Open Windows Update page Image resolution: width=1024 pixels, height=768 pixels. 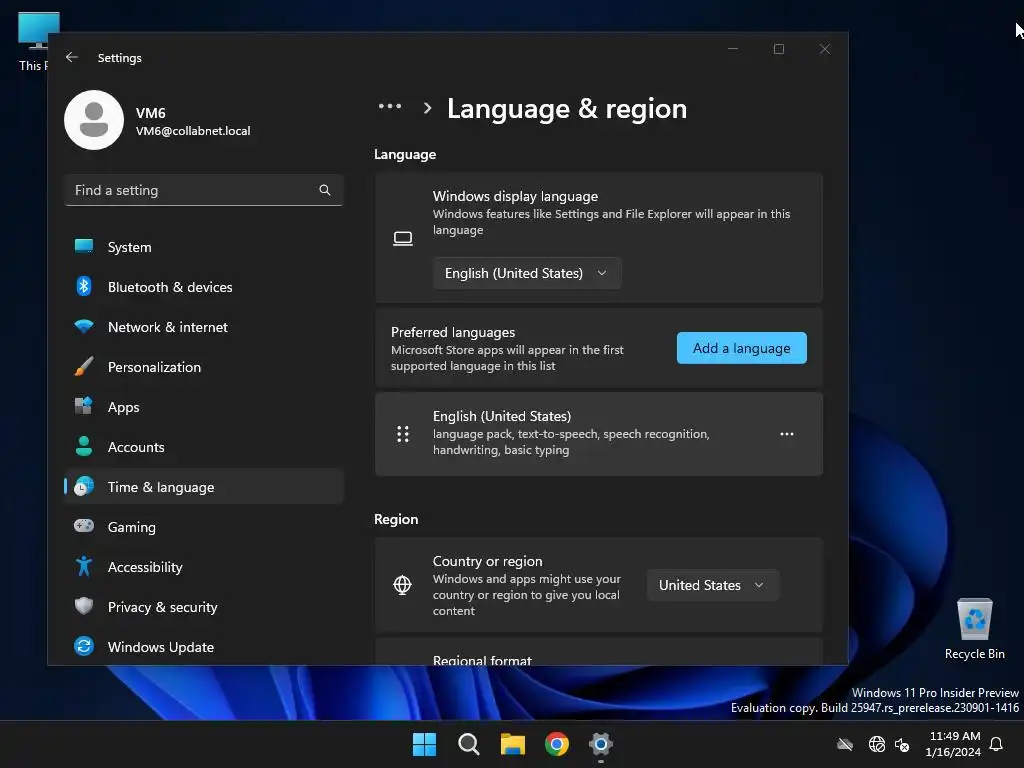click(x=204, y=647)
